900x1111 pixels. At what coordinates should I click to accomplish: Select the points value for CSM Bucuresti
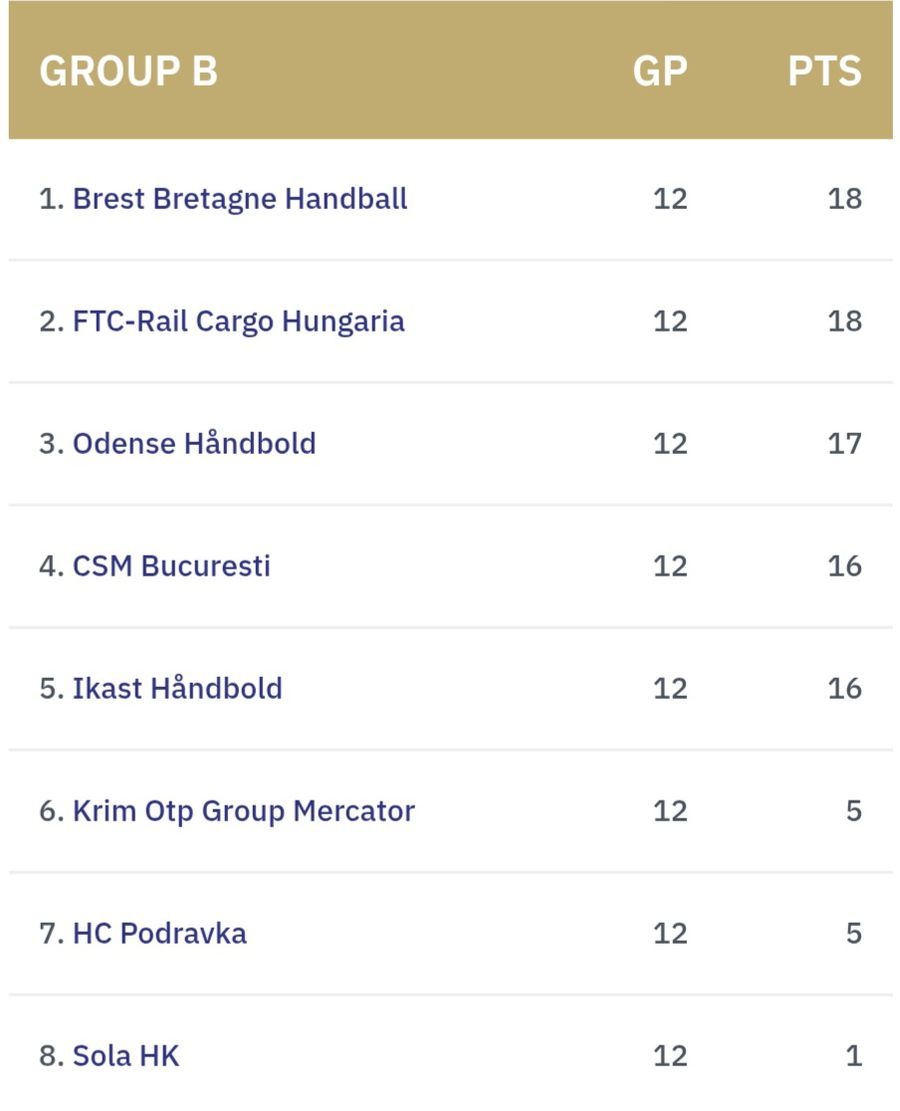[844, 566]
